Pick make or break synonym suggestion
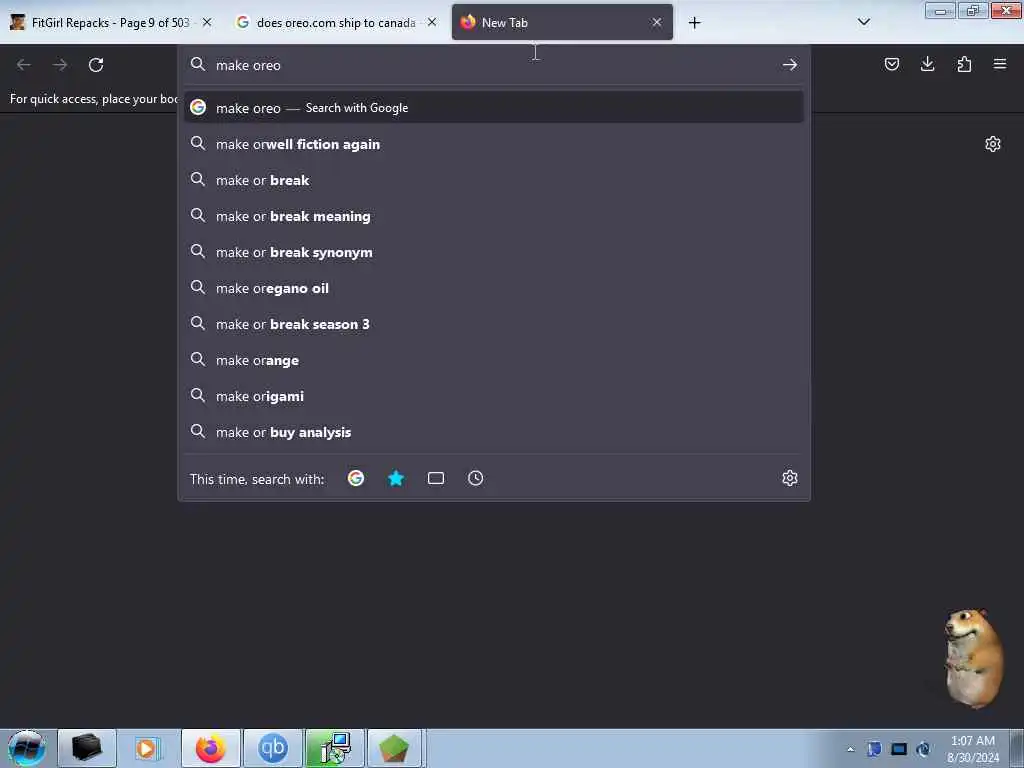 coord(493,251)
